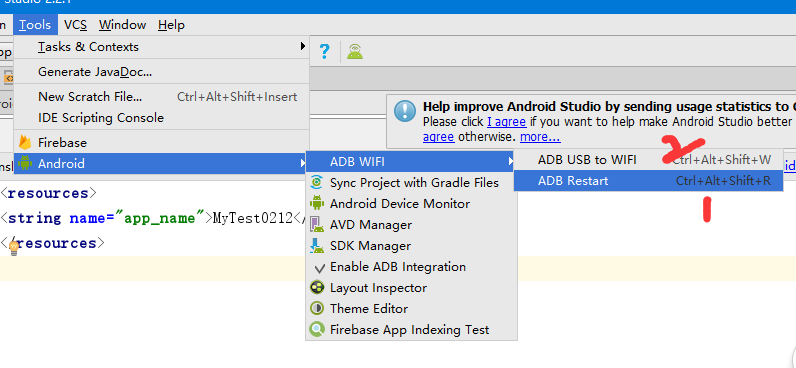The image size is (796, 368).
Task: Expand the ADB WIFI submenu arrow
Action: coord(510,161)
